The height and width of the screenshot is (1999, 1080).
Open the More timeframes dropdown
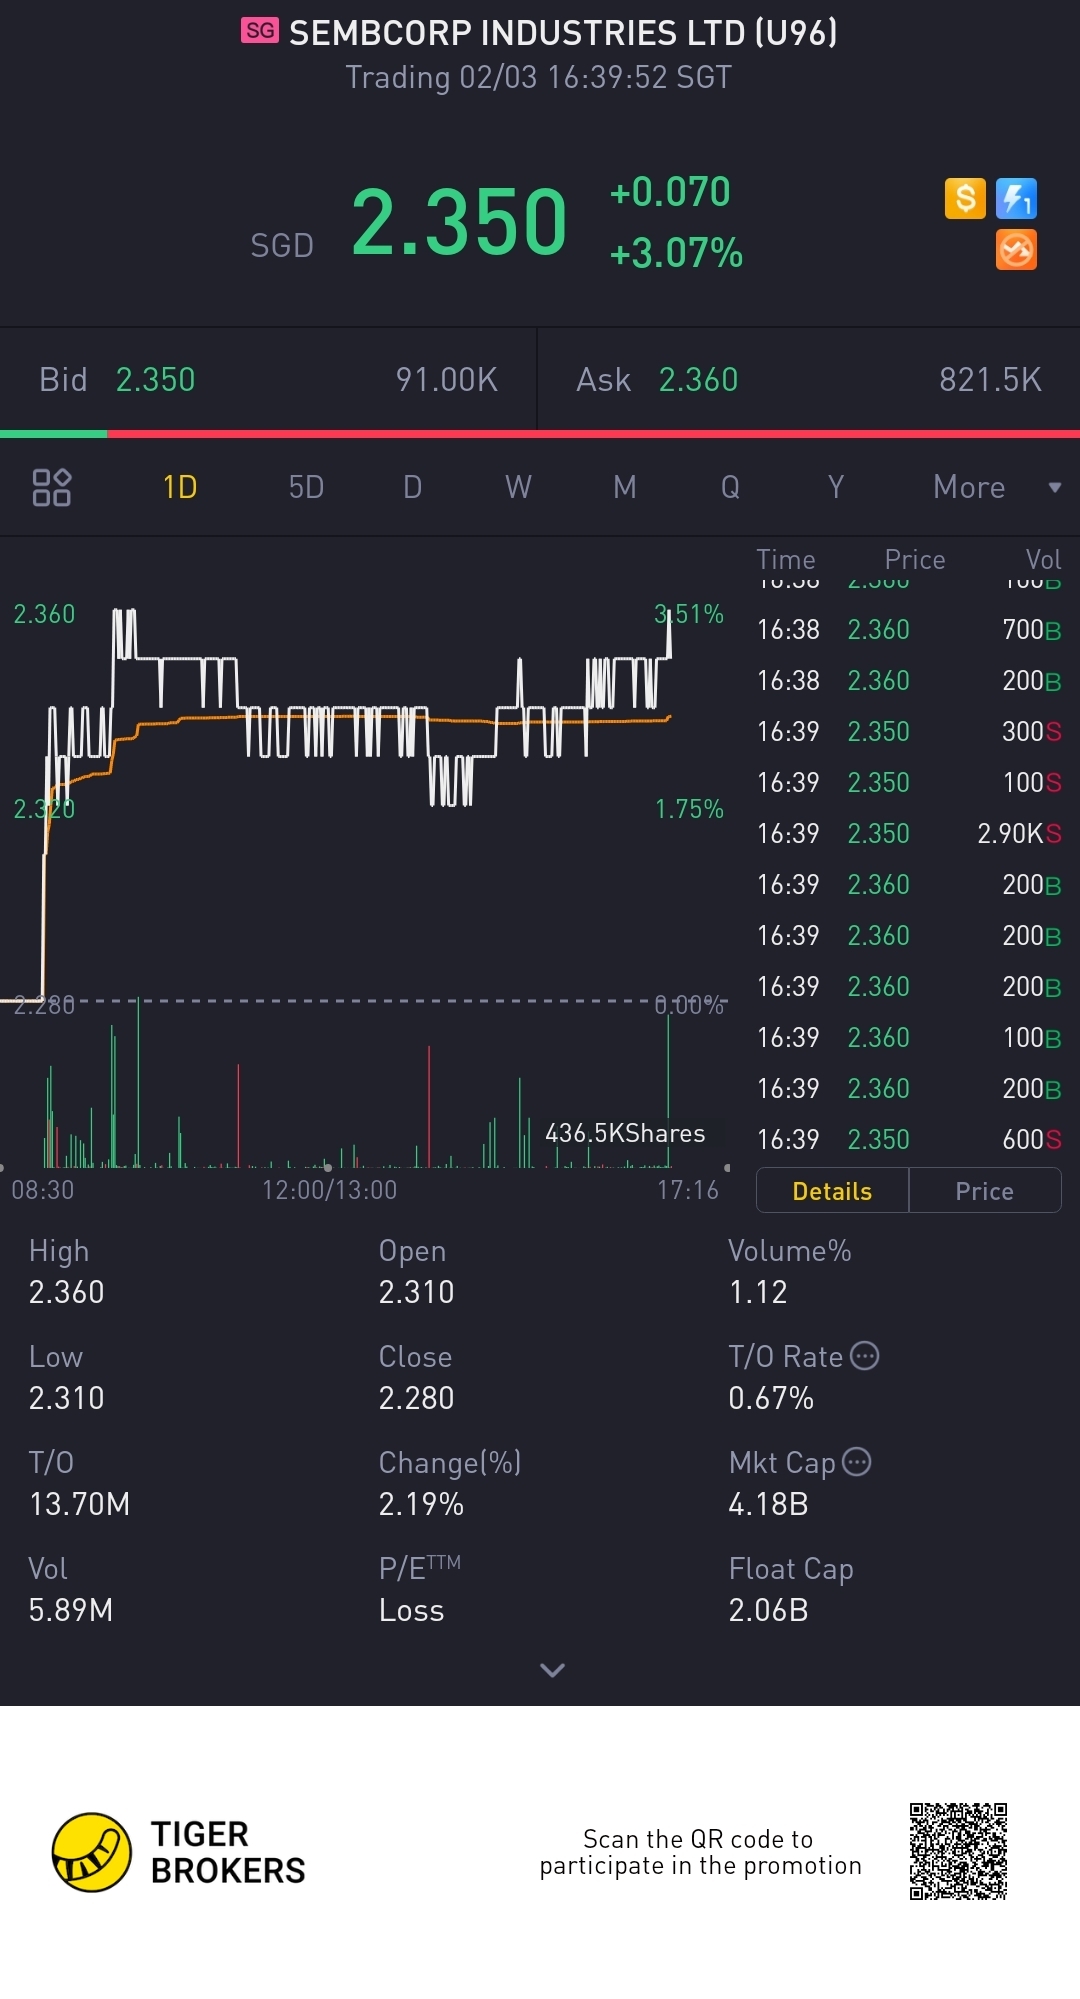[x=995, y=487]
